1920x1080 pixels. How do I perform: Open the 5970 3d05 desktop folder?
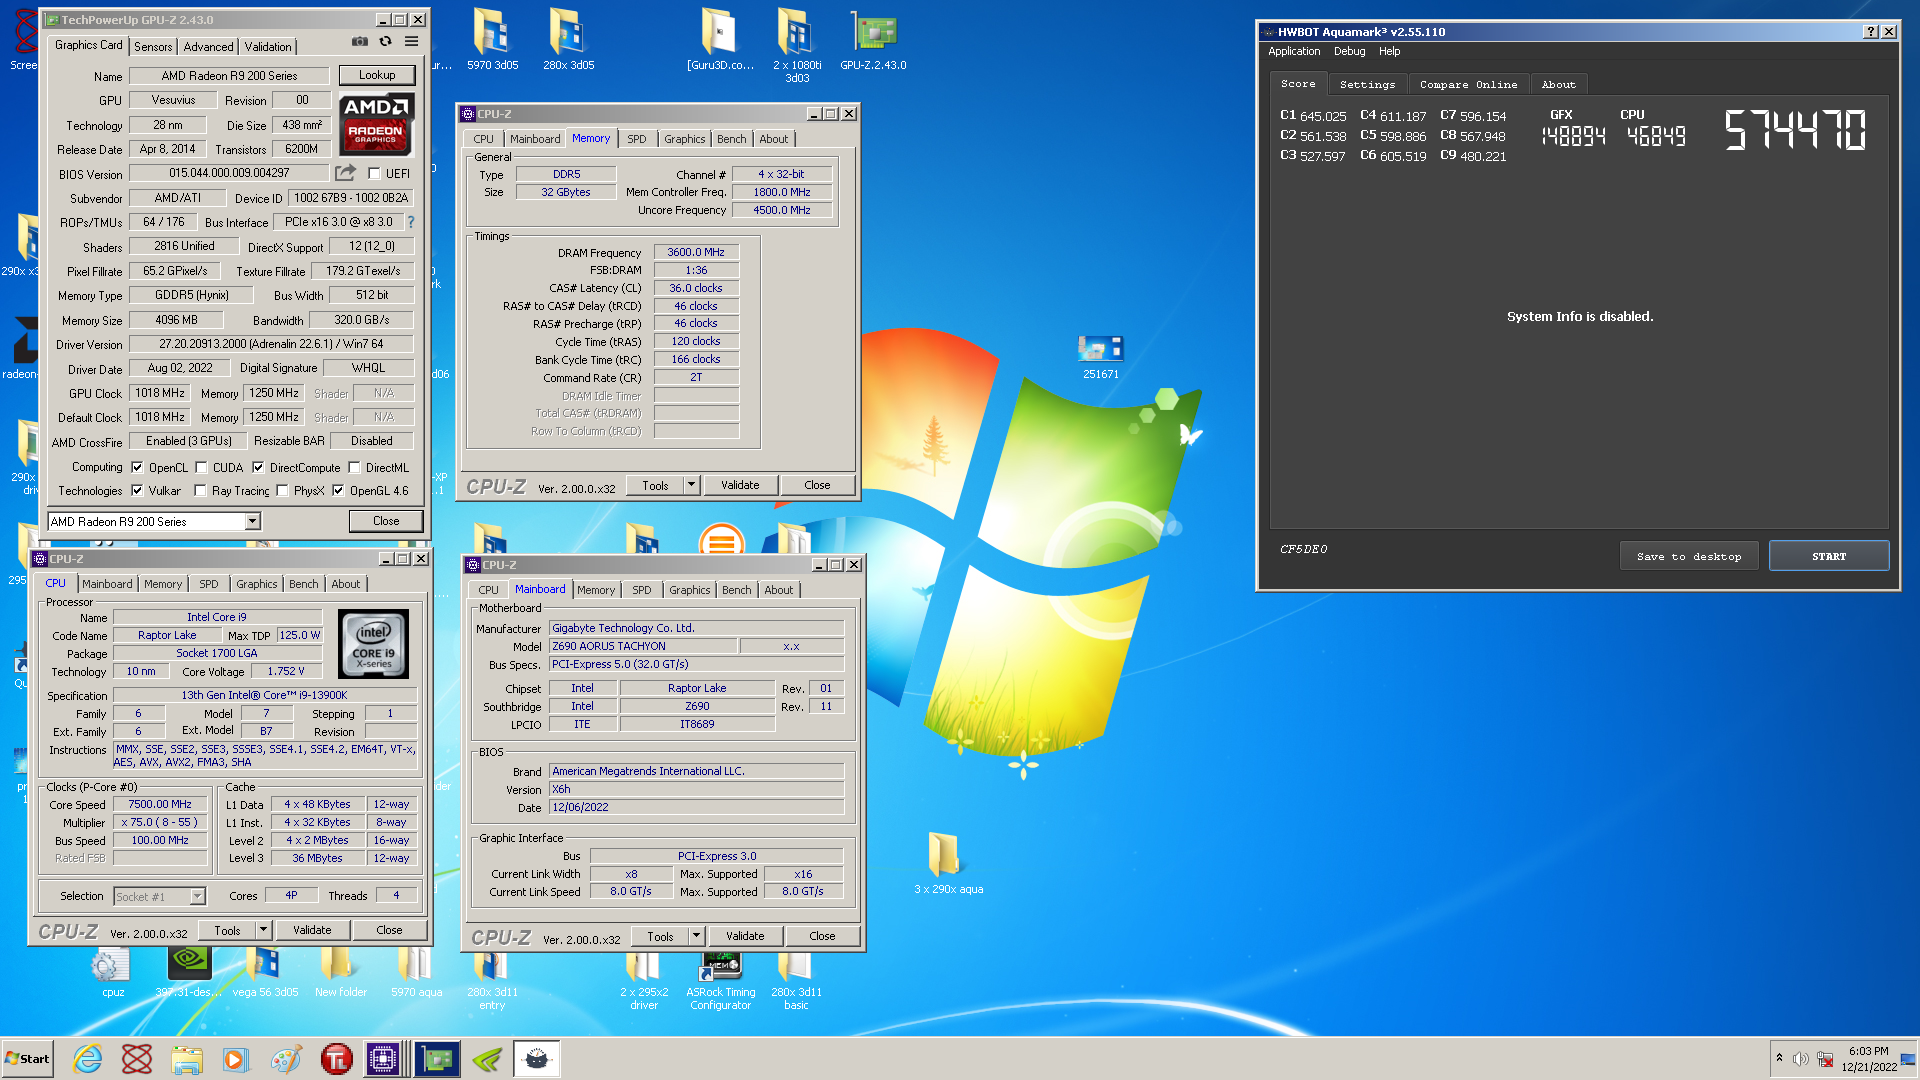(x=492, y=40)
